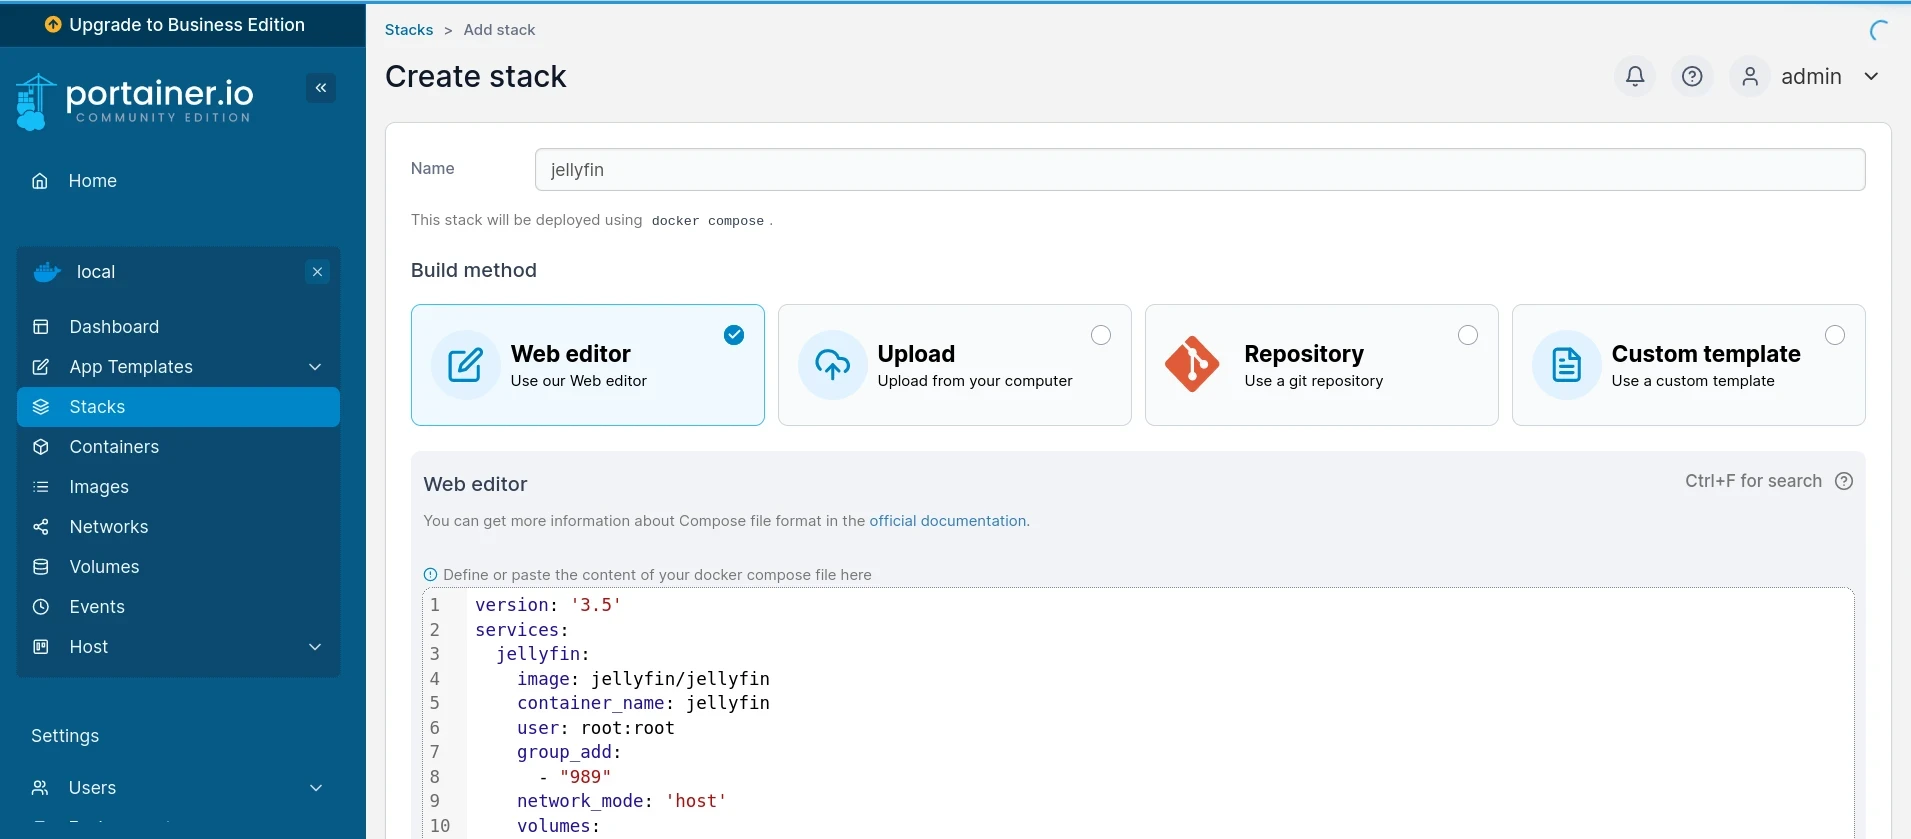Open the official documentation link
Image resolution: width=1911 pixels, height=839 pixels.
click(948, 521)
